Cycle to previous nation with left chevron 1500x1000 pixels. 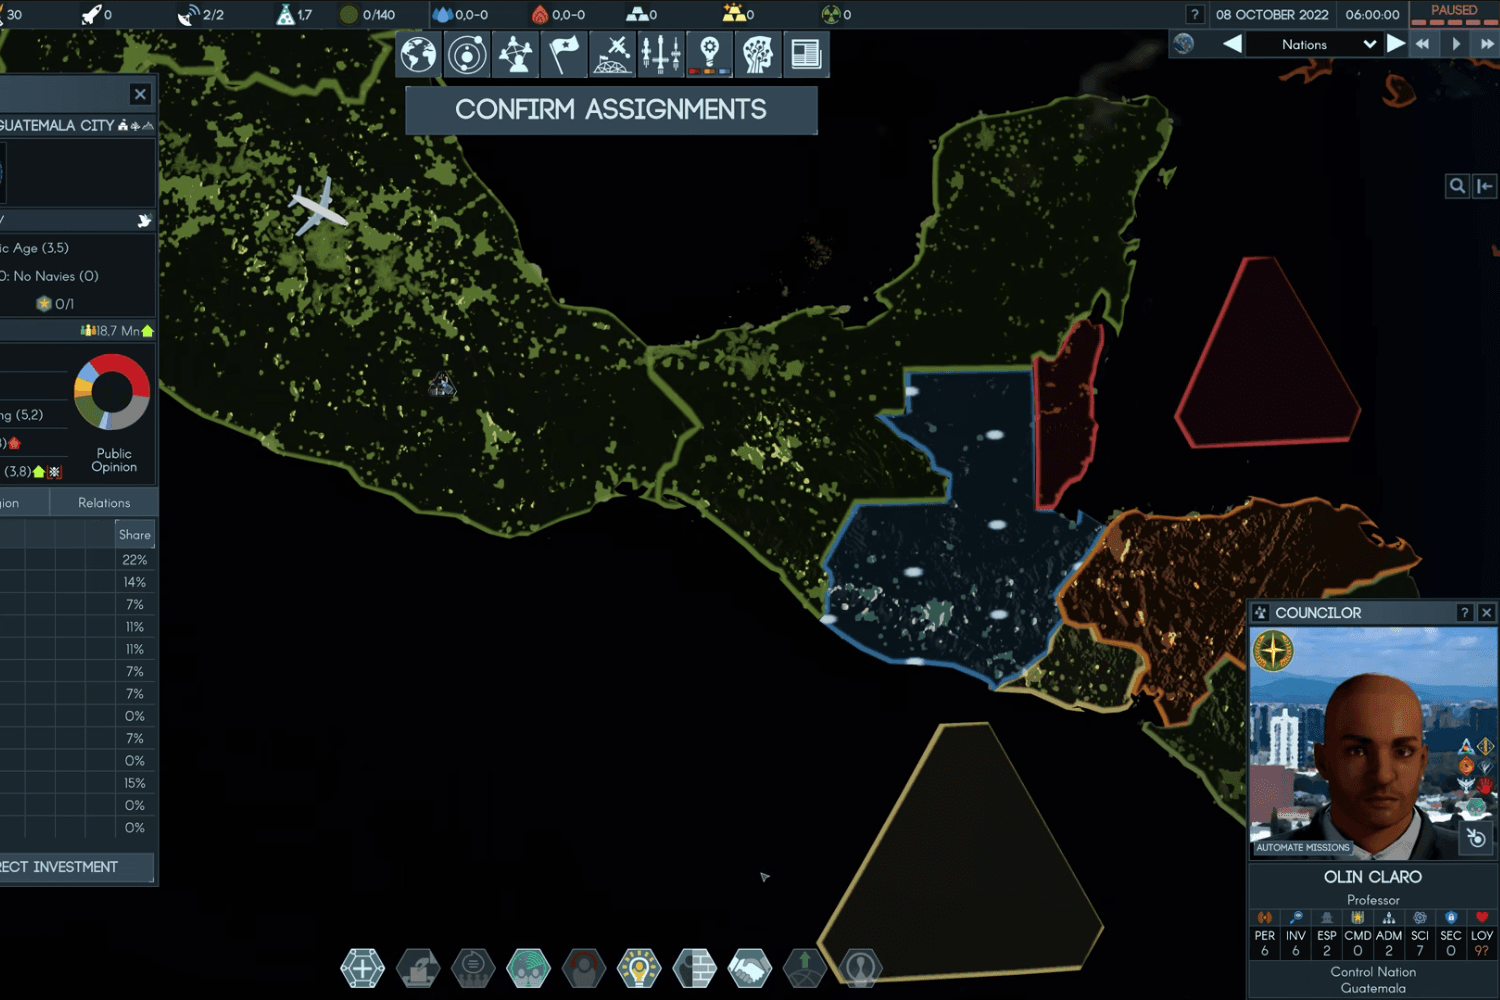pos(1232,43)
